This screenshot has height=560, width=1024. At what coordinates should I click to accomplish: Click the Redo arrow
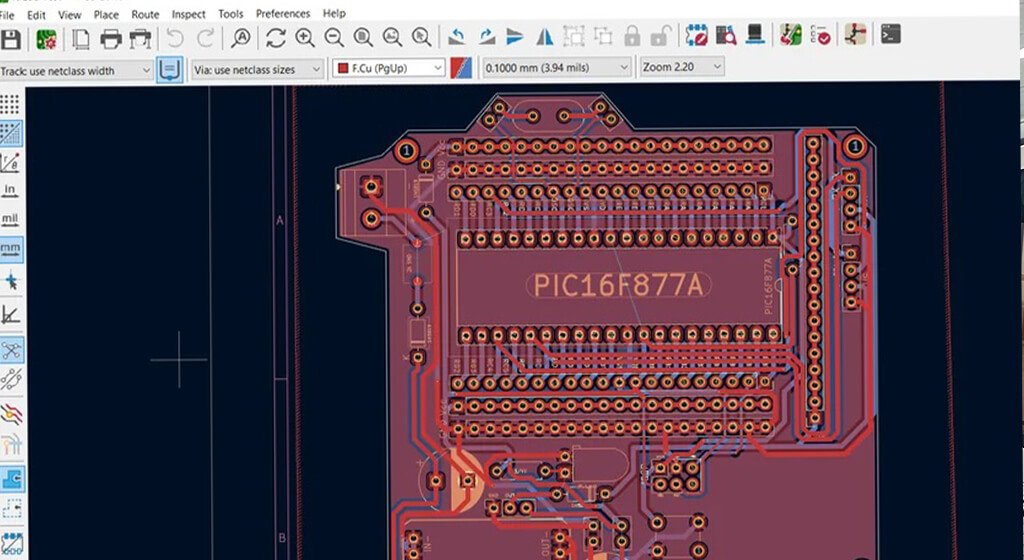click(x=205, y=39)
